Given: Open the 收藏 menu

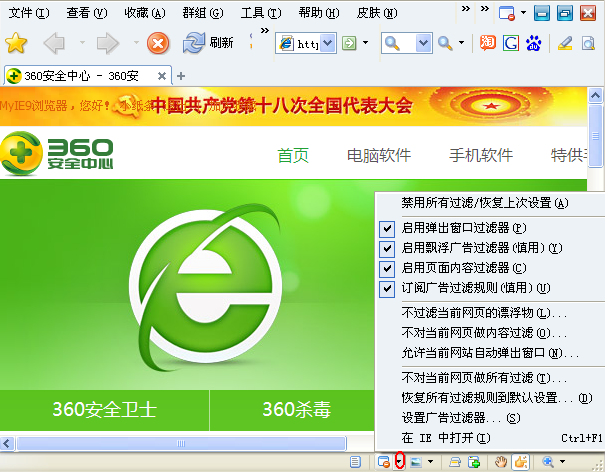Looking at the screenshot, I should (x=145, y=13).
